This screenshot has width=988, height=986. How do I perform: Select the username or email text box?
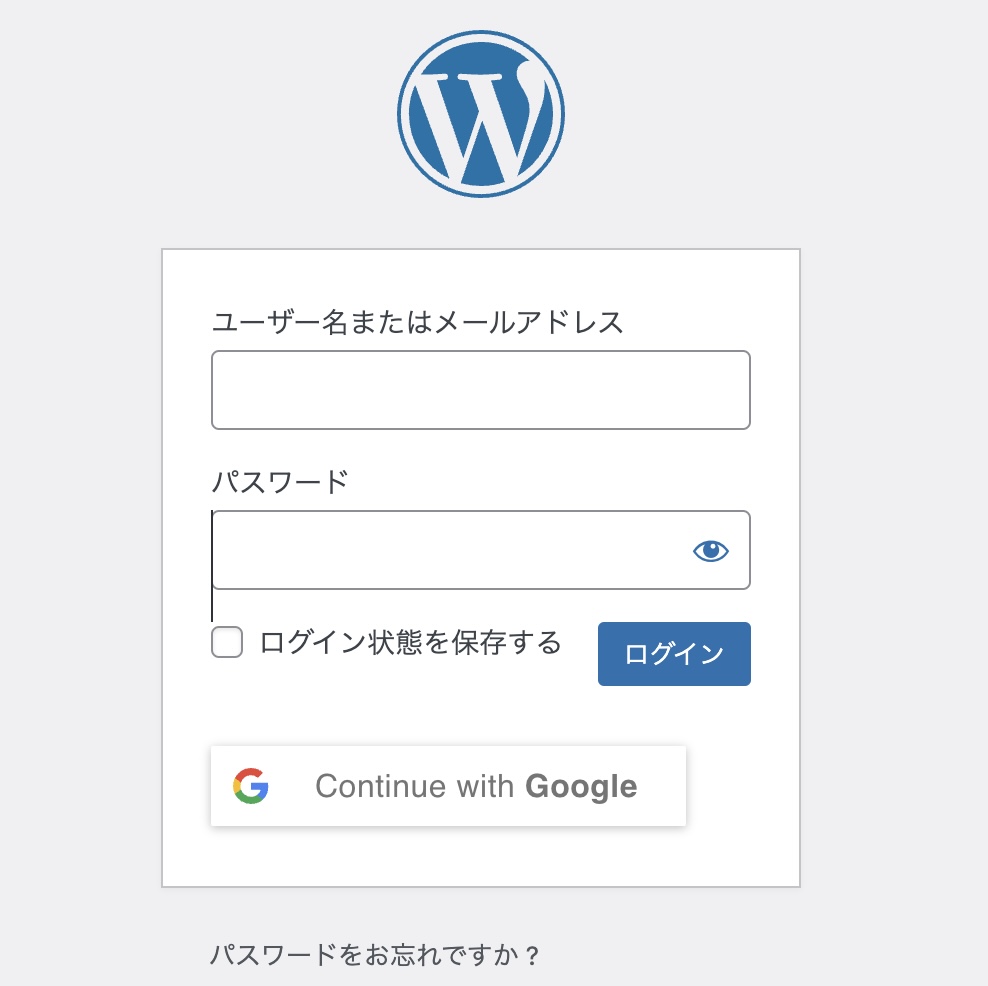480,390
